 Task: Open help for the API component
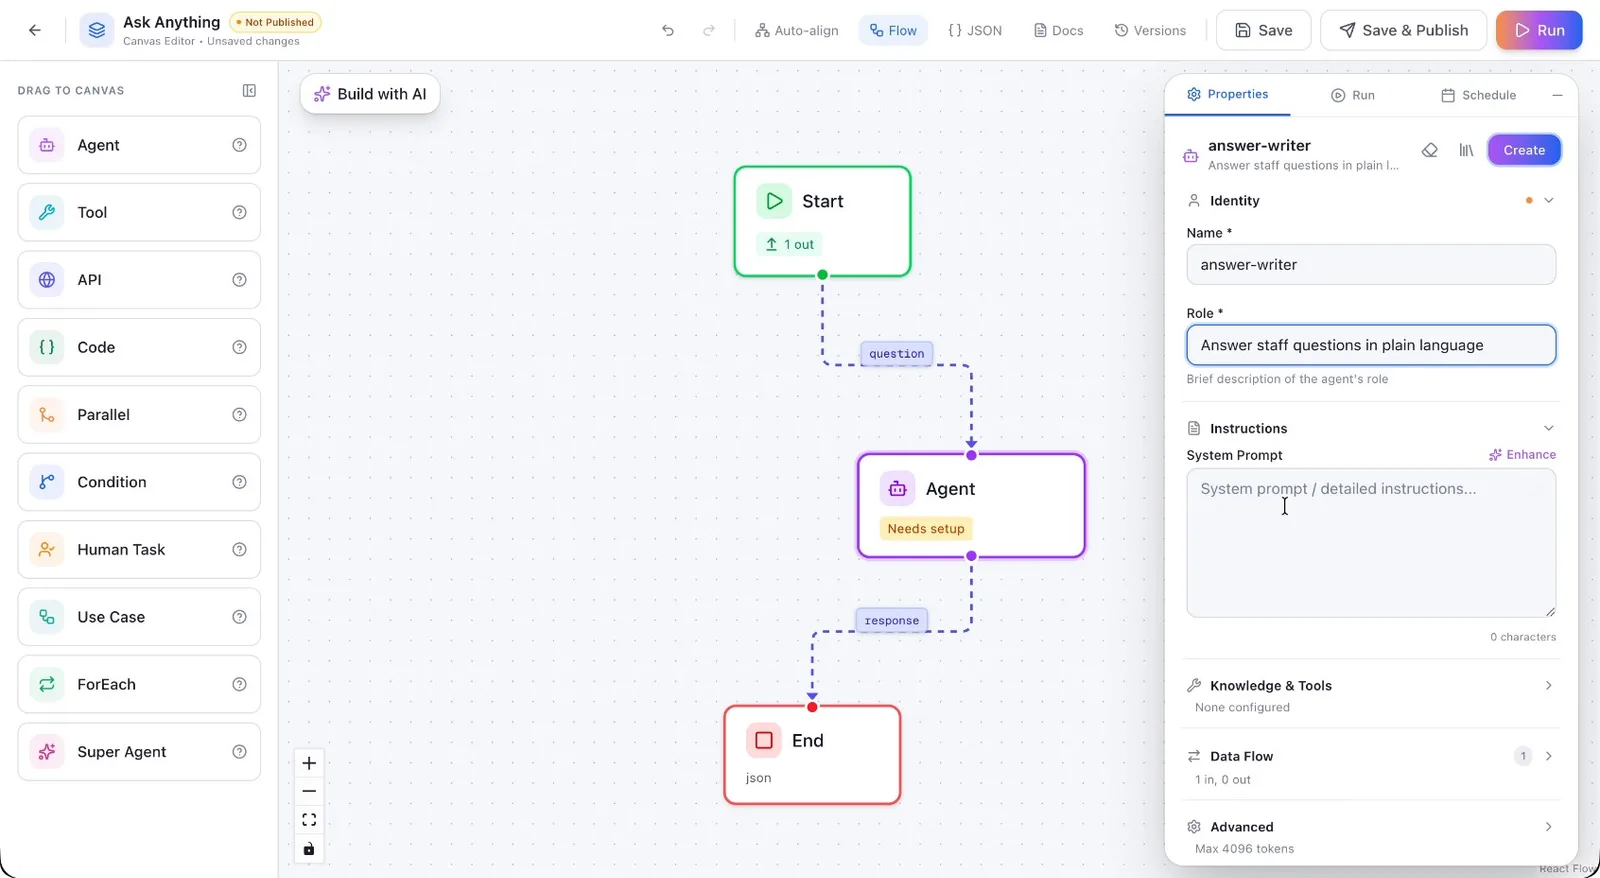coord(239,280)
